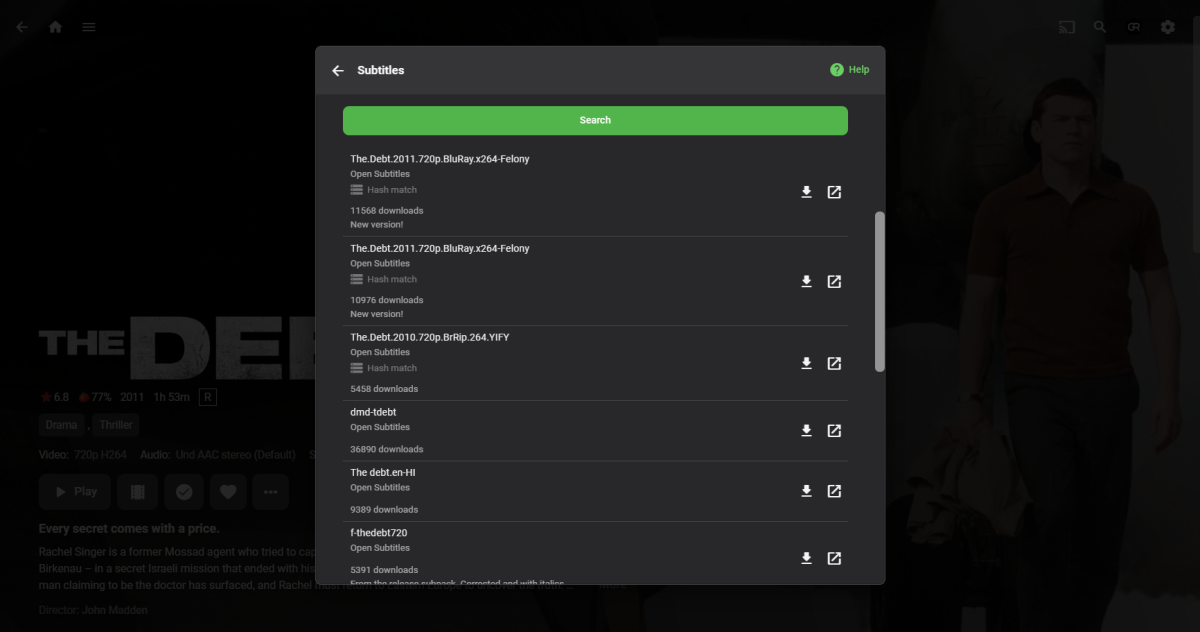Go to home with the house icon
1200x632 pixels.
(x=55, y=27)
